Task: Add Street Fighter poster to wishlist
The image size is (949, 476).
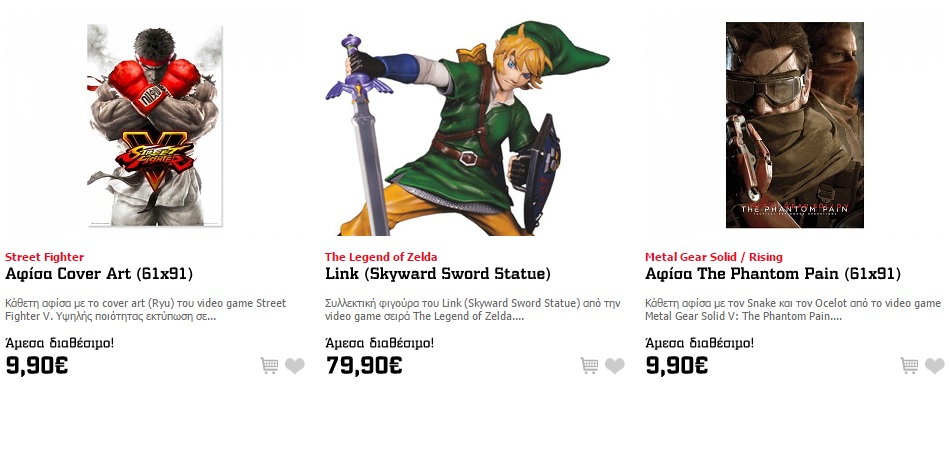Action: click(x=295, y=366)
